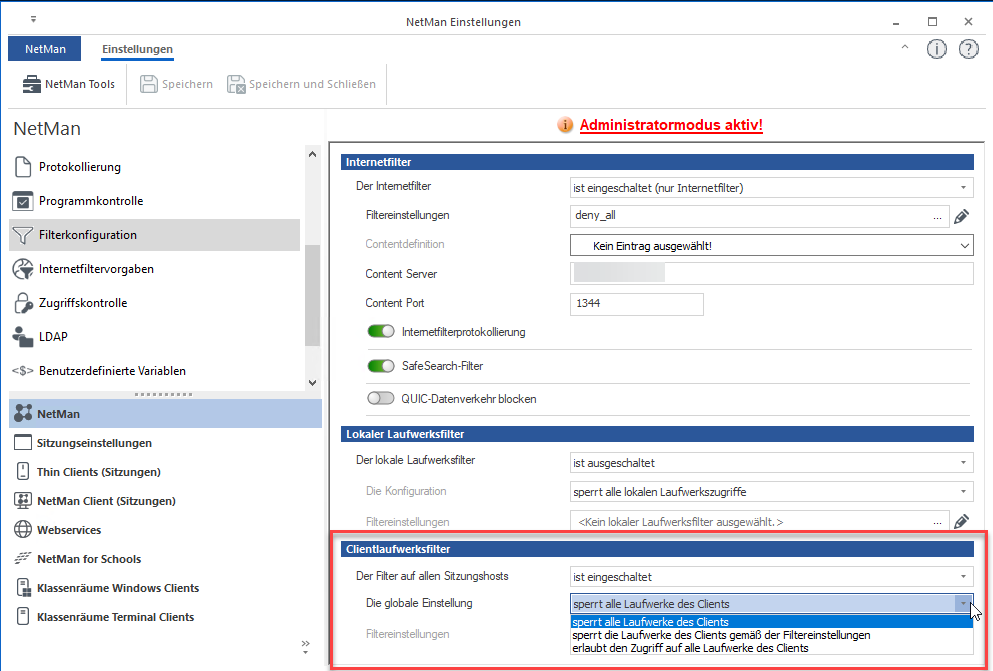Open Programmkontrolle in the sidebar
993x671 pixels.
pyautogui.click(x=90, y=201)
